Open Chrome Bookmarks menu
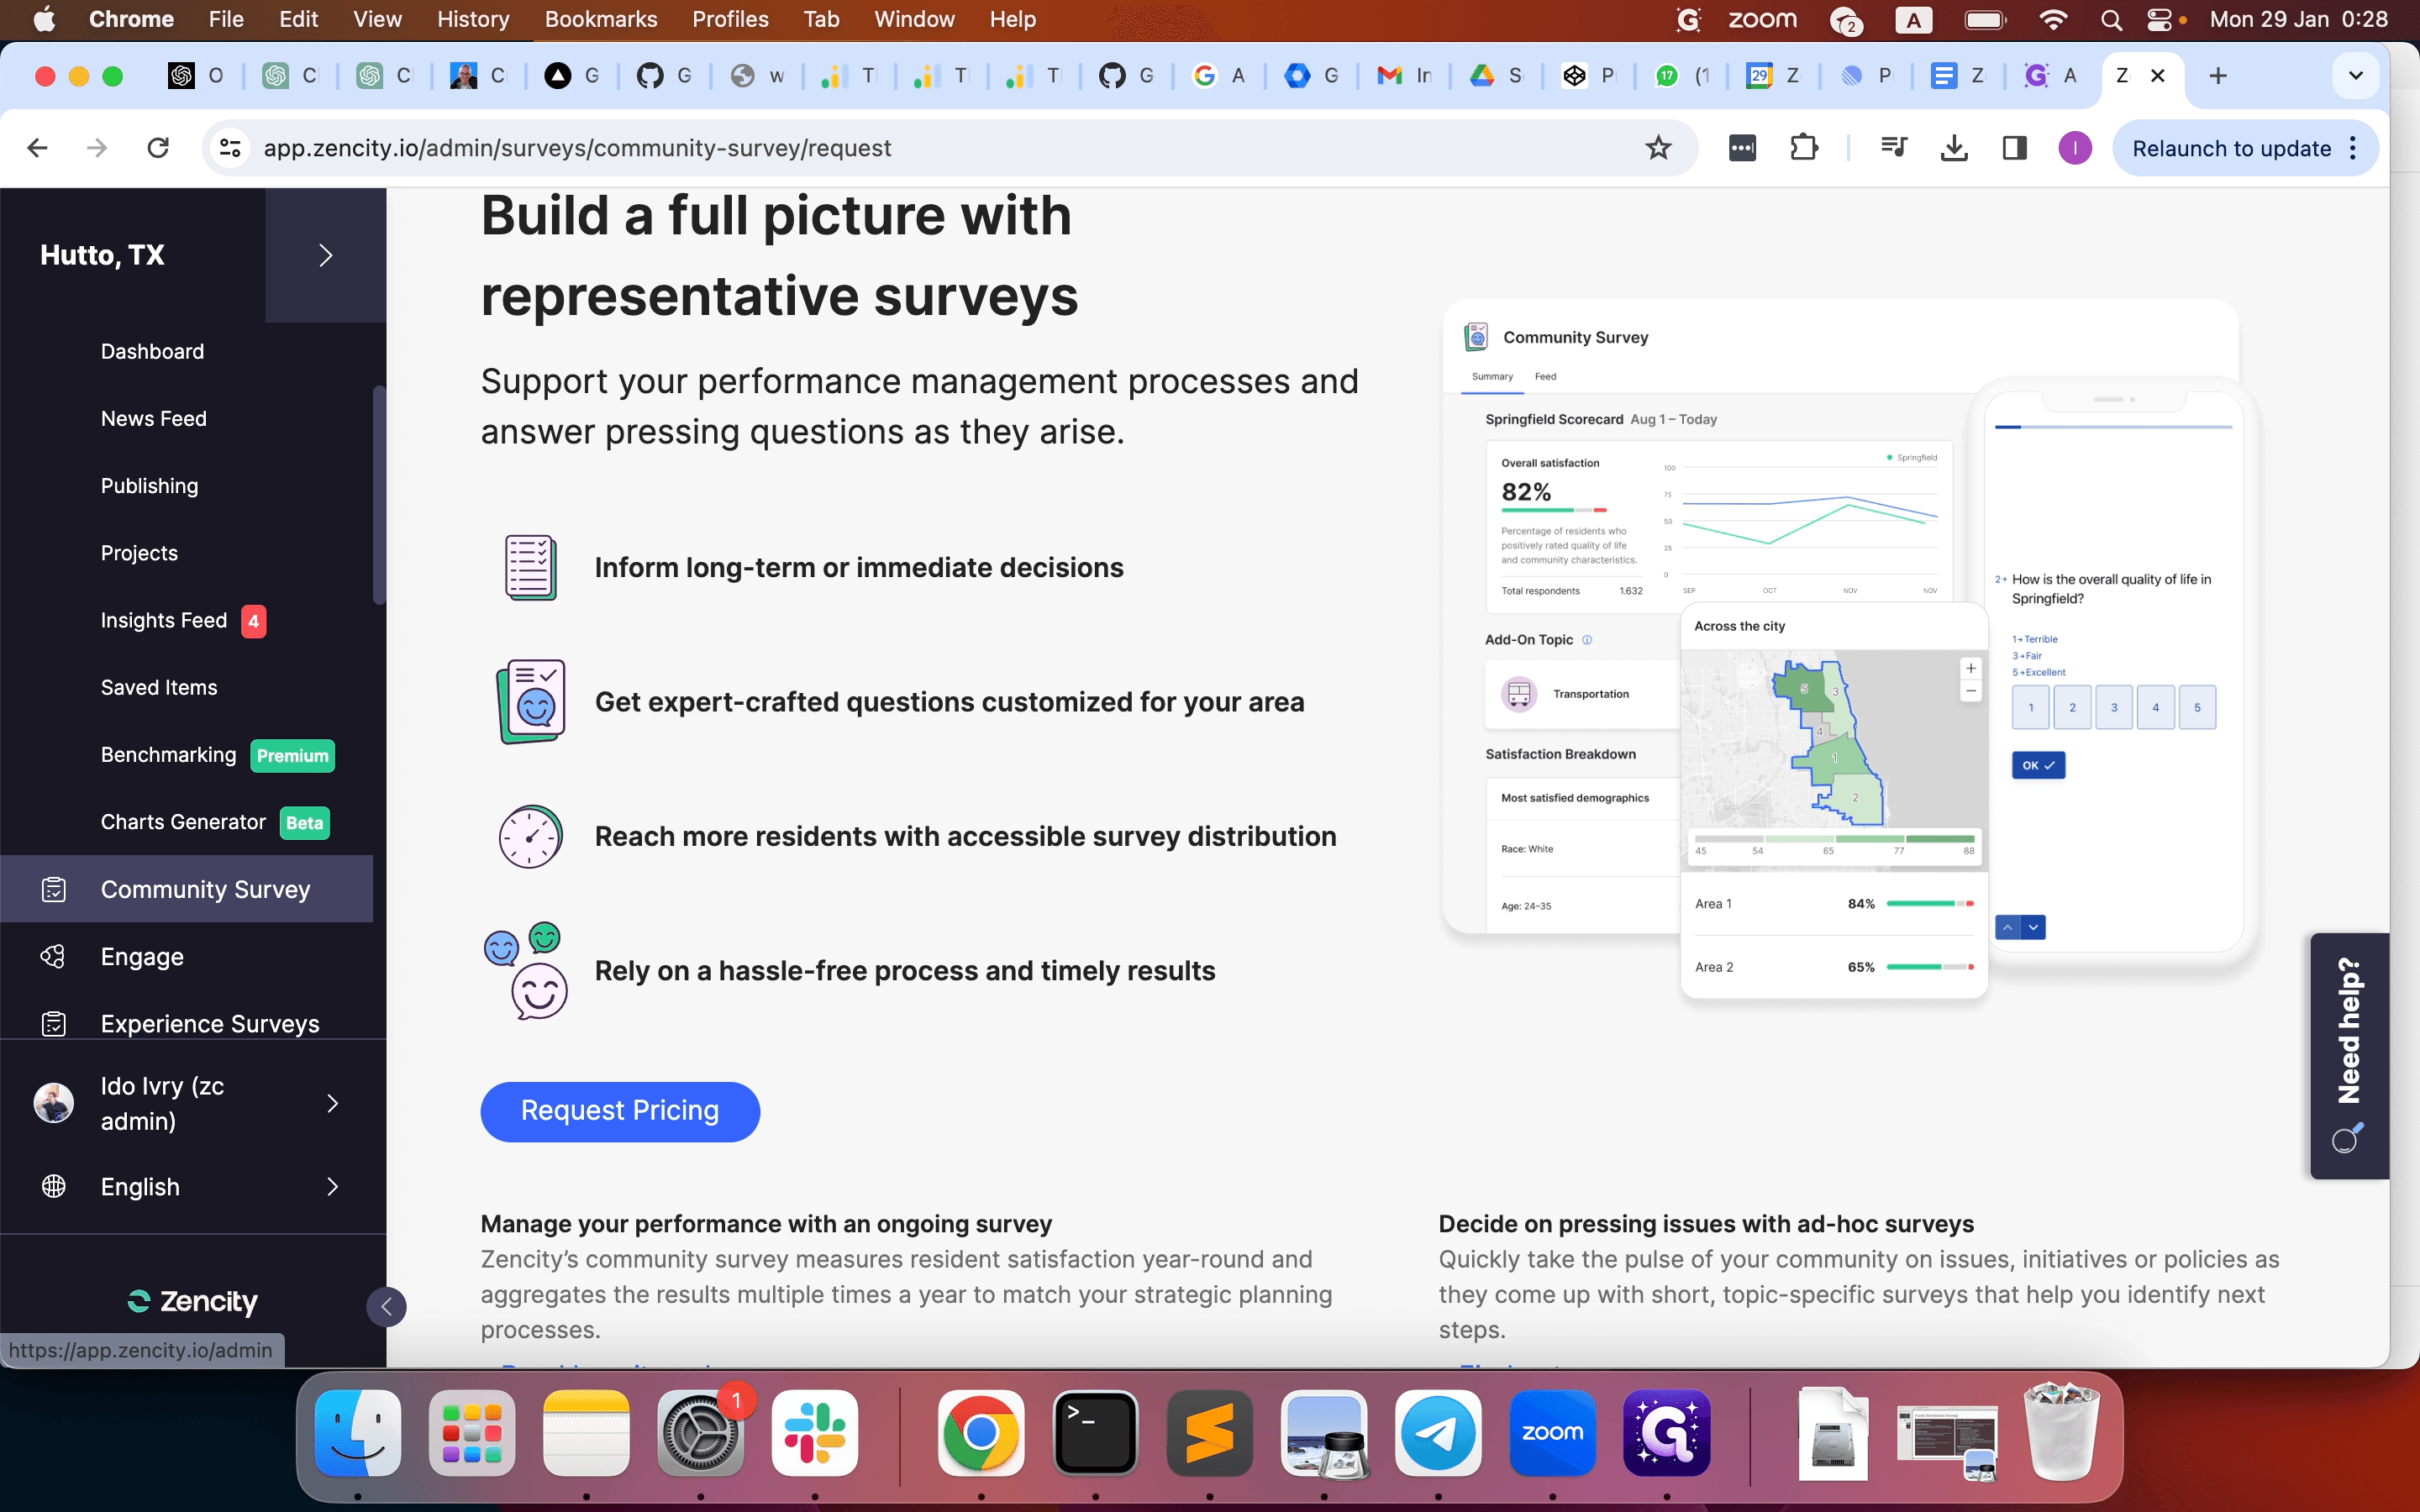2420x1512 pixels. pyautogui.click(x=600, y=20)
